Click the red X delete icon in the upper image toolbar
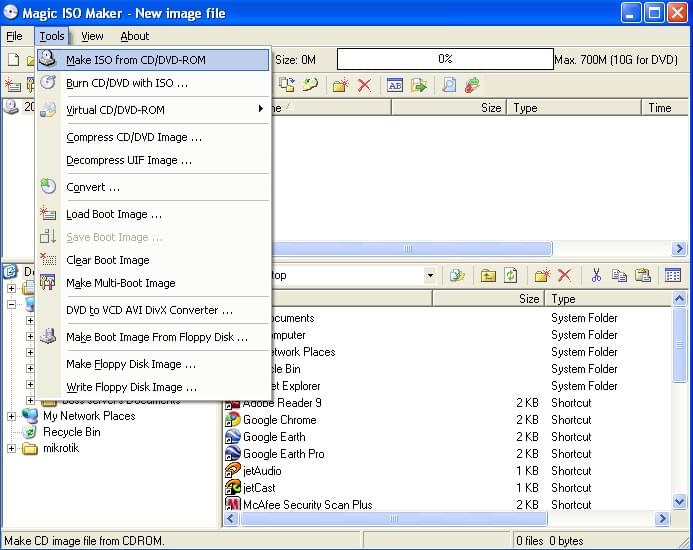 coord(364,85)
